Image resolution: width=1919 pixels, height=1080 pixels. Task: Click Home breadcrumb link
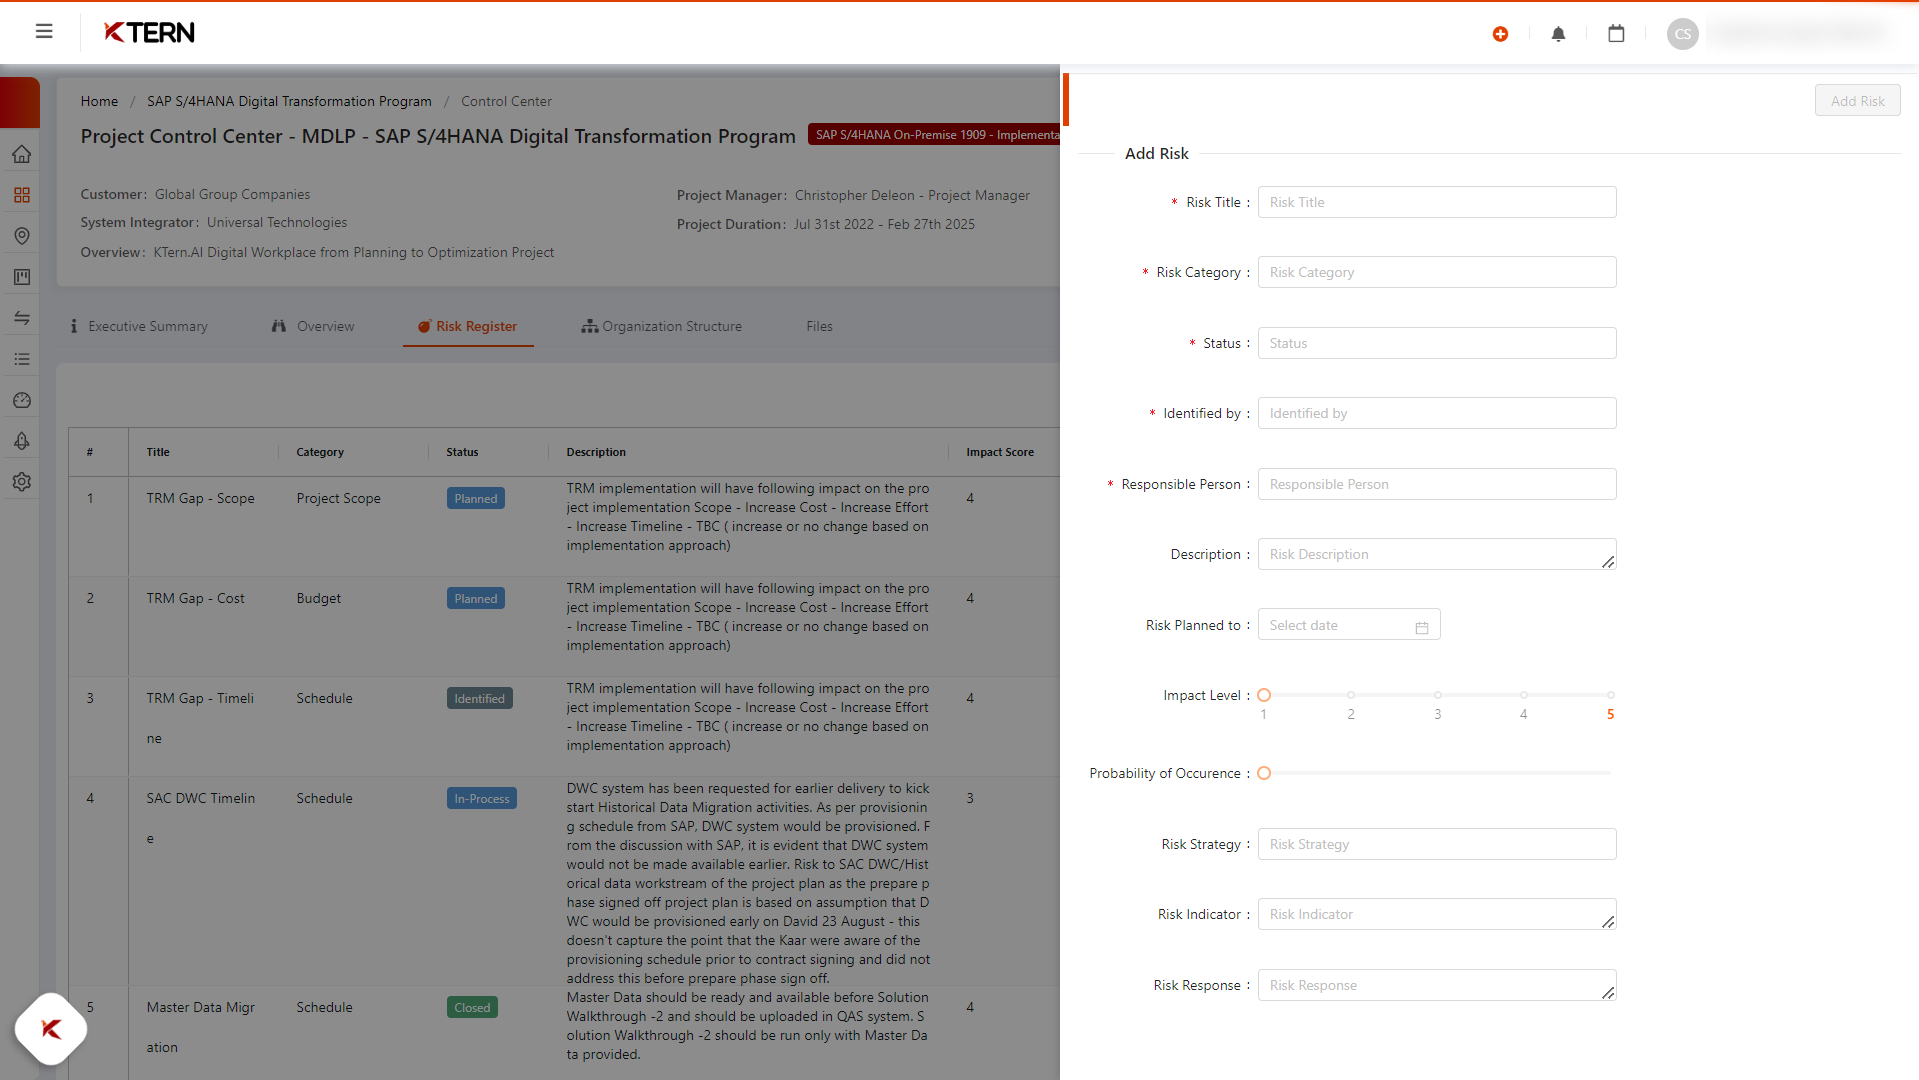pyautogui.click(x=99, y=101)
